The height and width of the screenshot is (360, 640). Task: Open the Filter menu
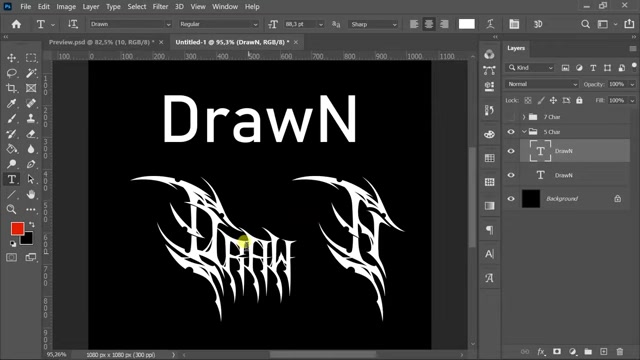click(160, 7)
